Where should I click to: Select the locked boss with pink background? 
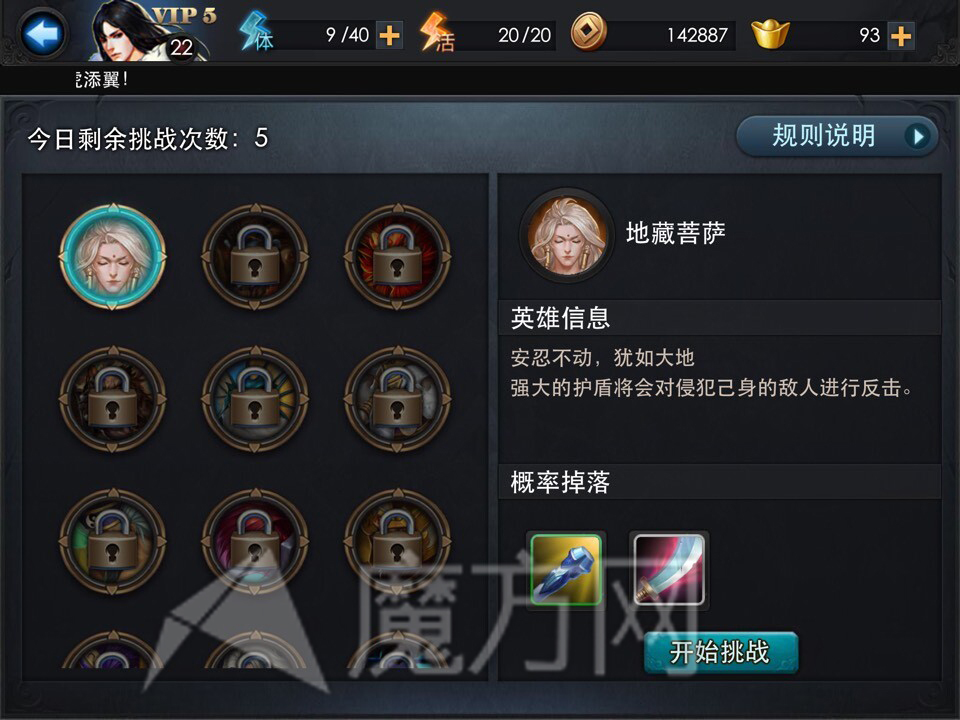point(255,541)
